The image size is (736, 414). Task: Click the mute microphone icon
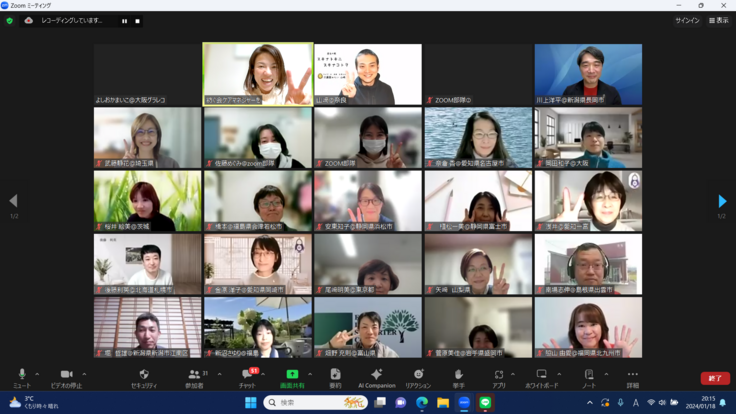click(x=22, y=375)
